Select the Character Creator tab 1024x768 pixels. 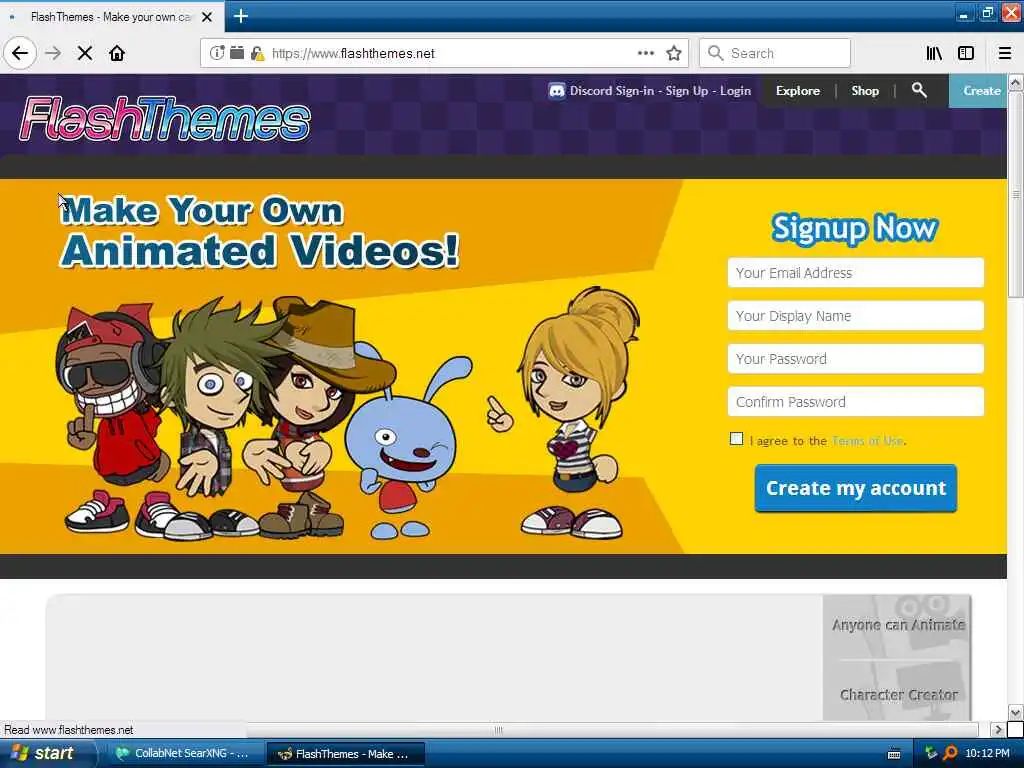(x=898, y=695)
